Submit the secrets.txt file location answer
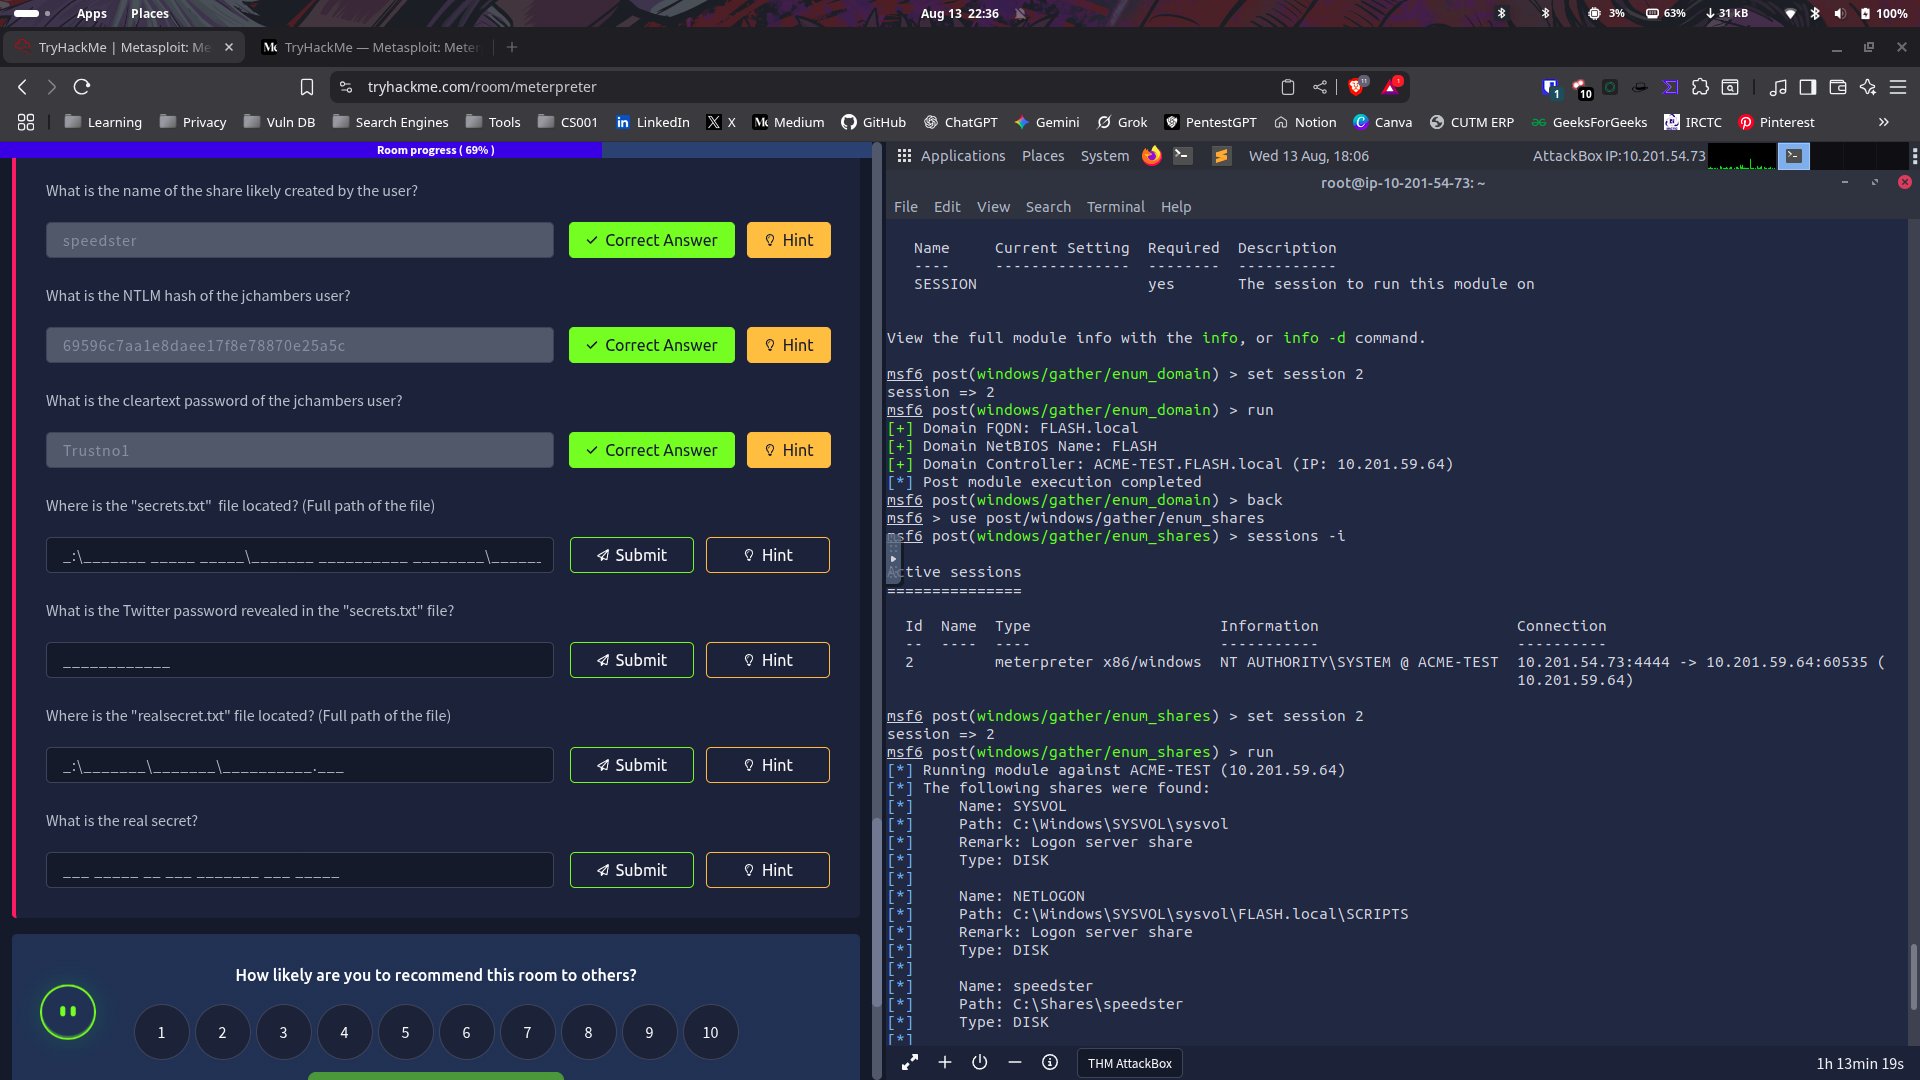This screenshot has height=1080, width=1920. 631,555
